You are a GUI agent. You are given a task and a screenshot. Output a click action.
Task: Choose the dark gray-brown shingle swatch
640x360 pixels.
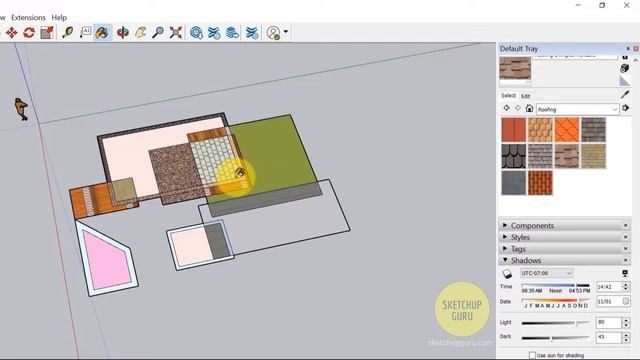pyautogui.click(x=593, y=130)
